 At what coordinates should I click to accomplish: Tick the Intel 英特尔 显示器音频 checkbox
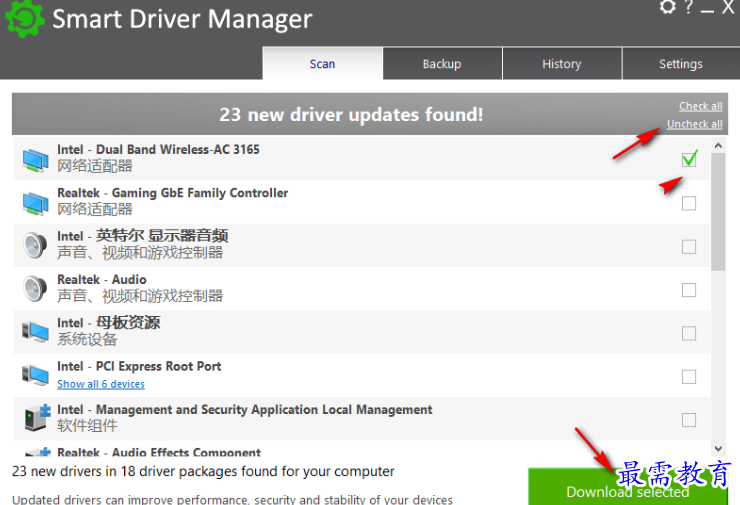click(x=689, y=246)
